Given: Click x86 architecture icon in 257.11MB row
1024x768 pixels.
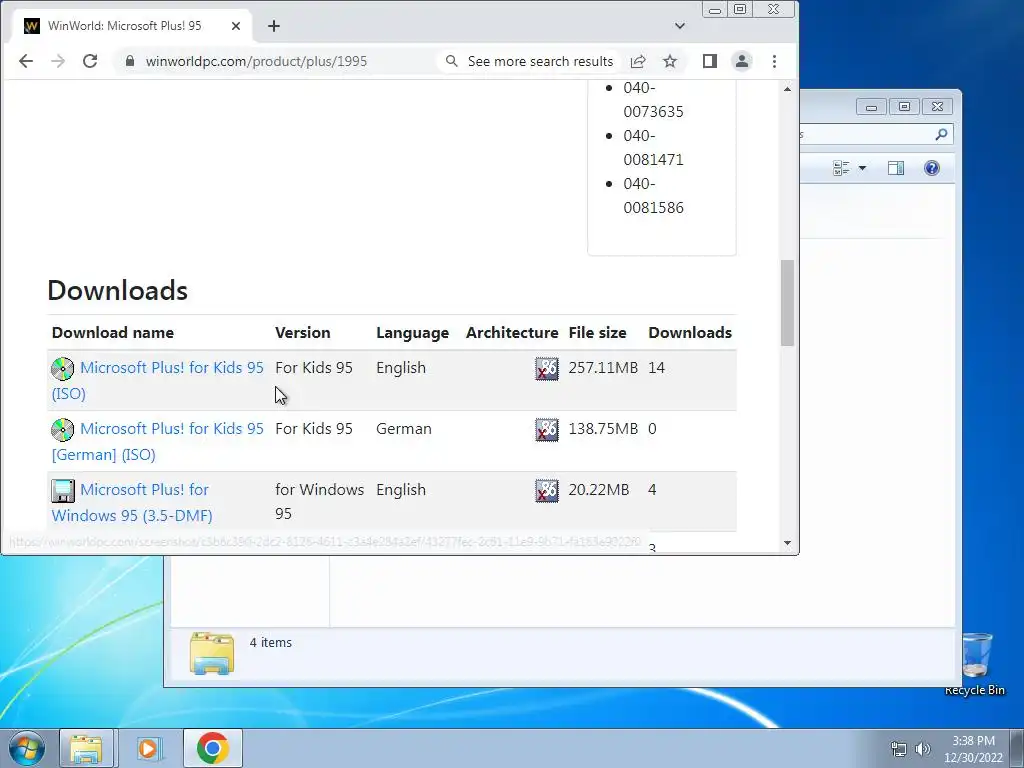Looking at the screenshot, I should [547, 369].
